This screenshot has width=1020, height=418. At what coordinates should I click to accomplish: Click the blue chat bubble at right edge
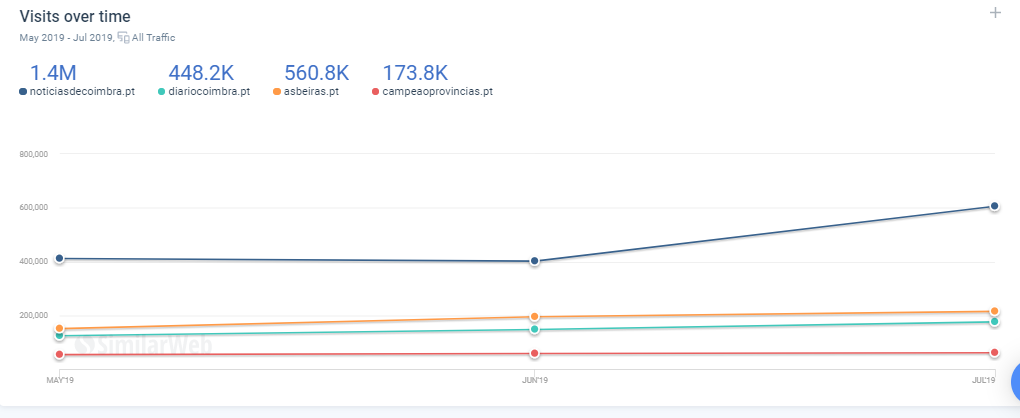1015,384
